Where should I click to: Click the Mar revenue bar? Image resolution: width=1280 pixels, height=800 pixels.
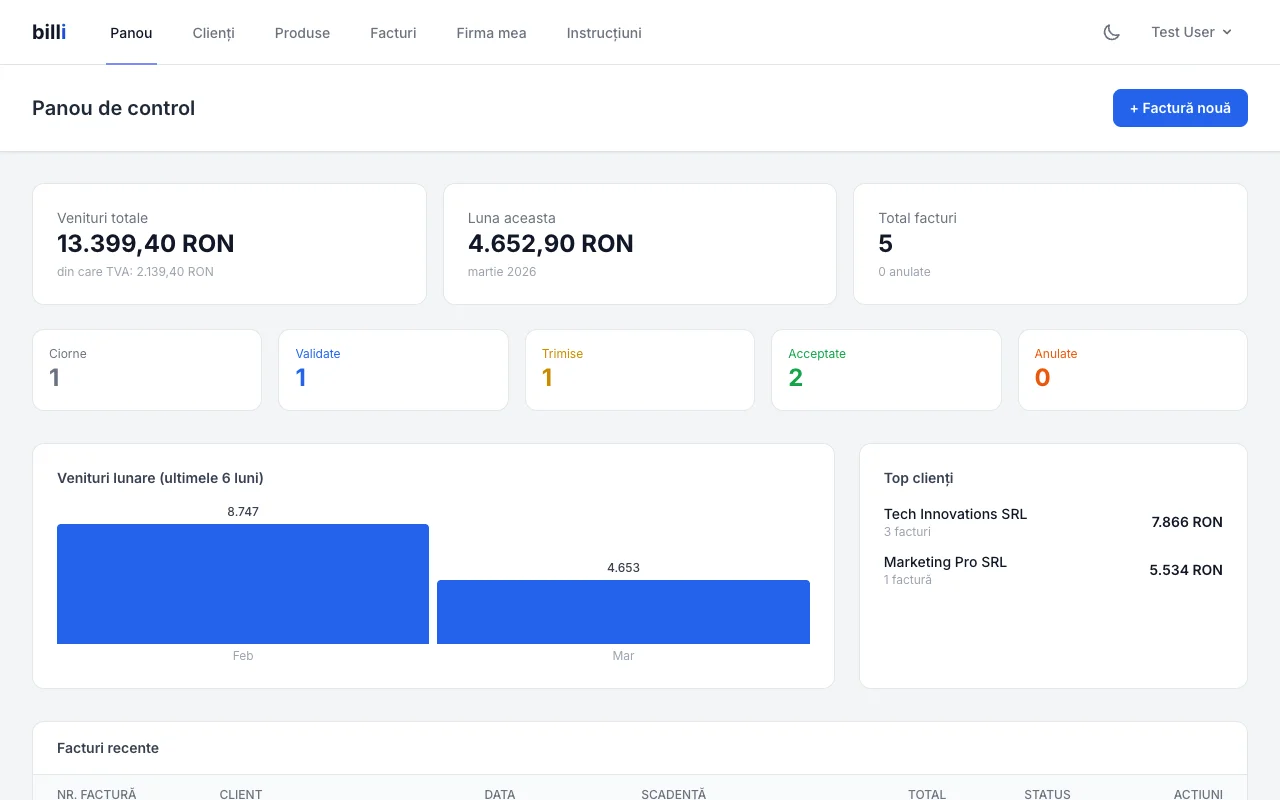[623, 612]
